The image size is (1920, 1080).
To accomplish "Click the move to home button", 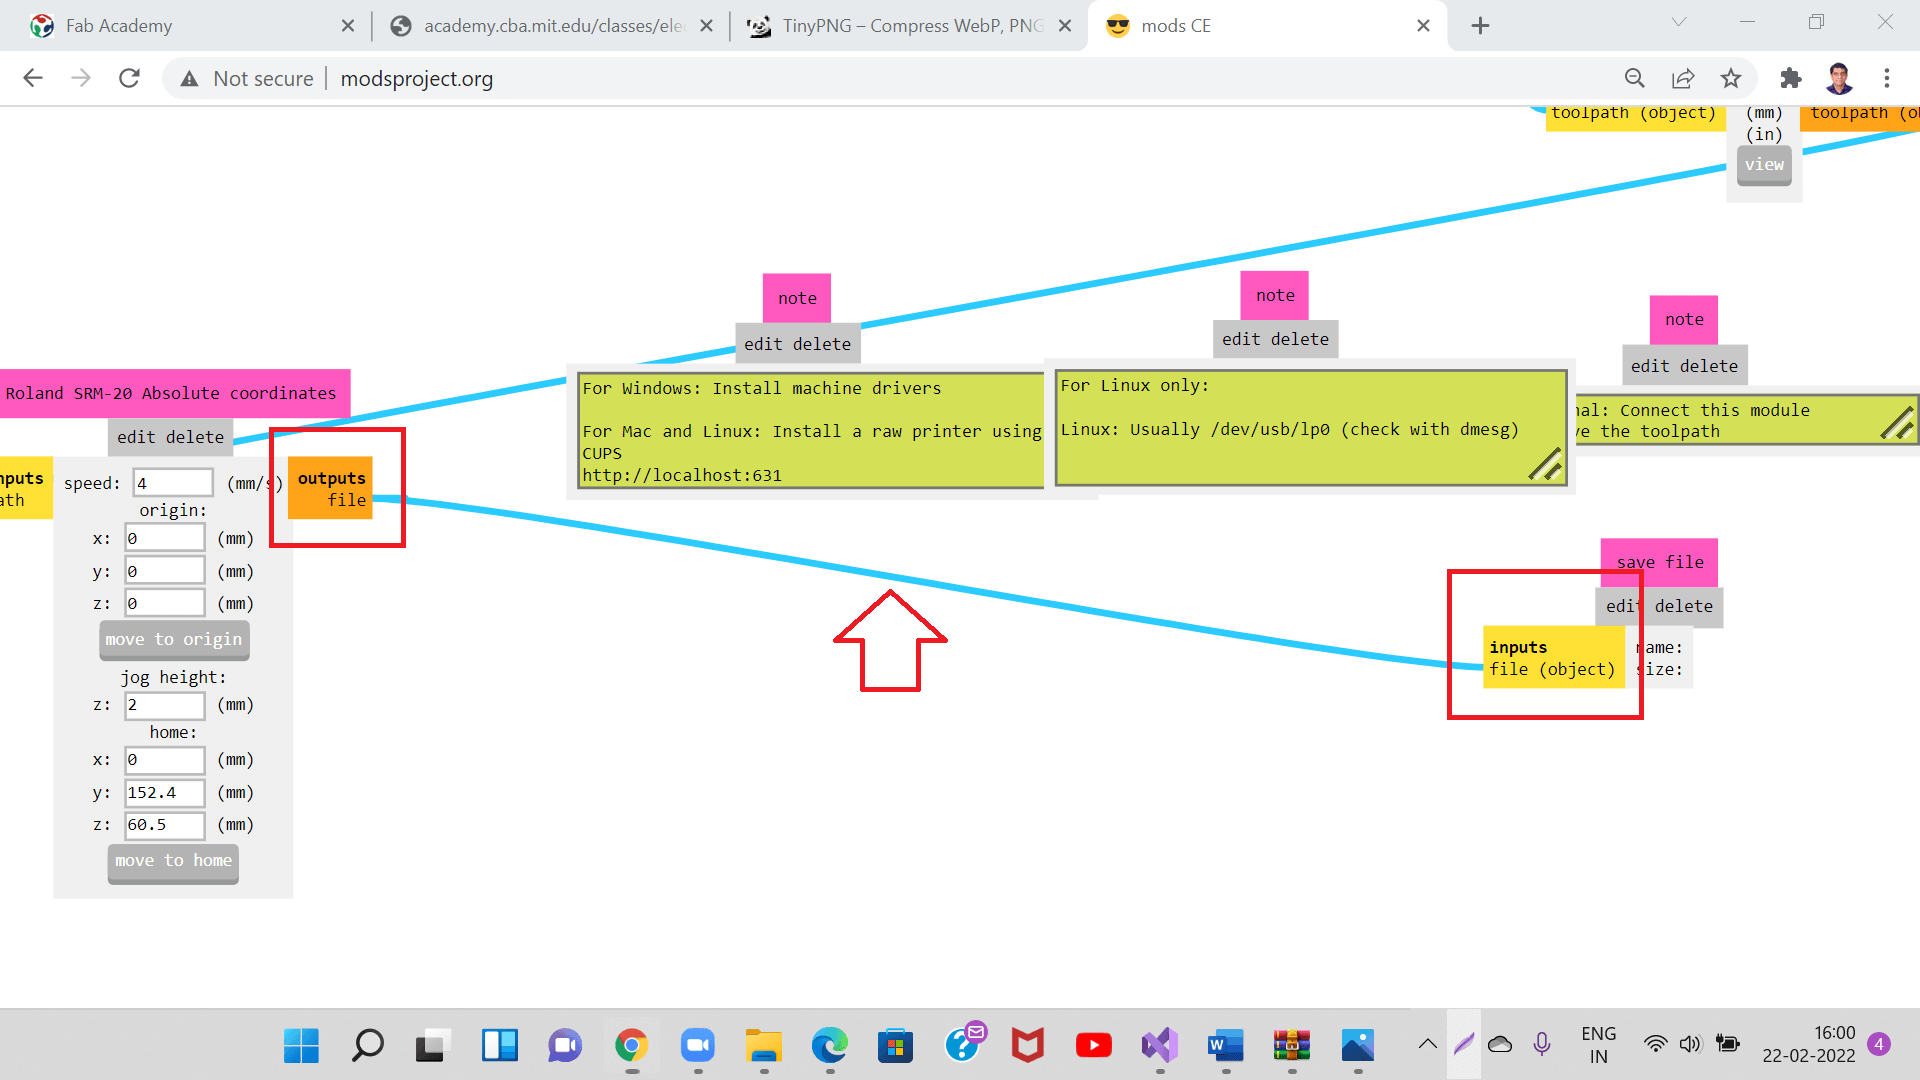I will [173, 862].
